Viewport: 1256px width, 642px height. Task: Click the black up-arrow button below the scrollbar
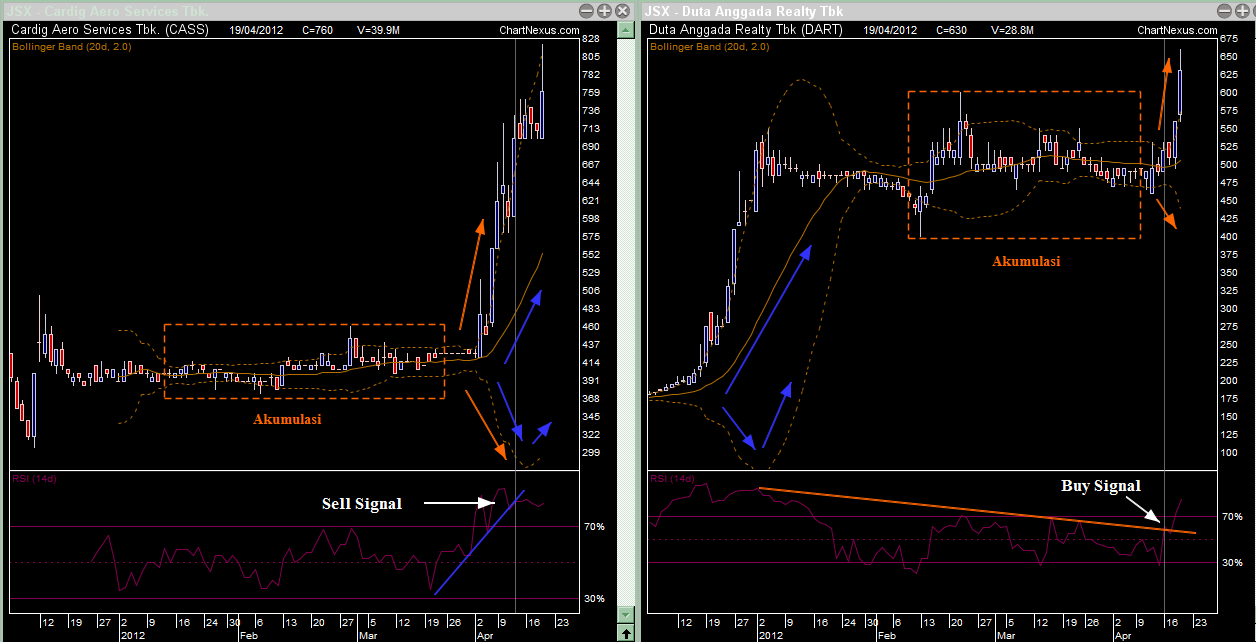[625, 633]
